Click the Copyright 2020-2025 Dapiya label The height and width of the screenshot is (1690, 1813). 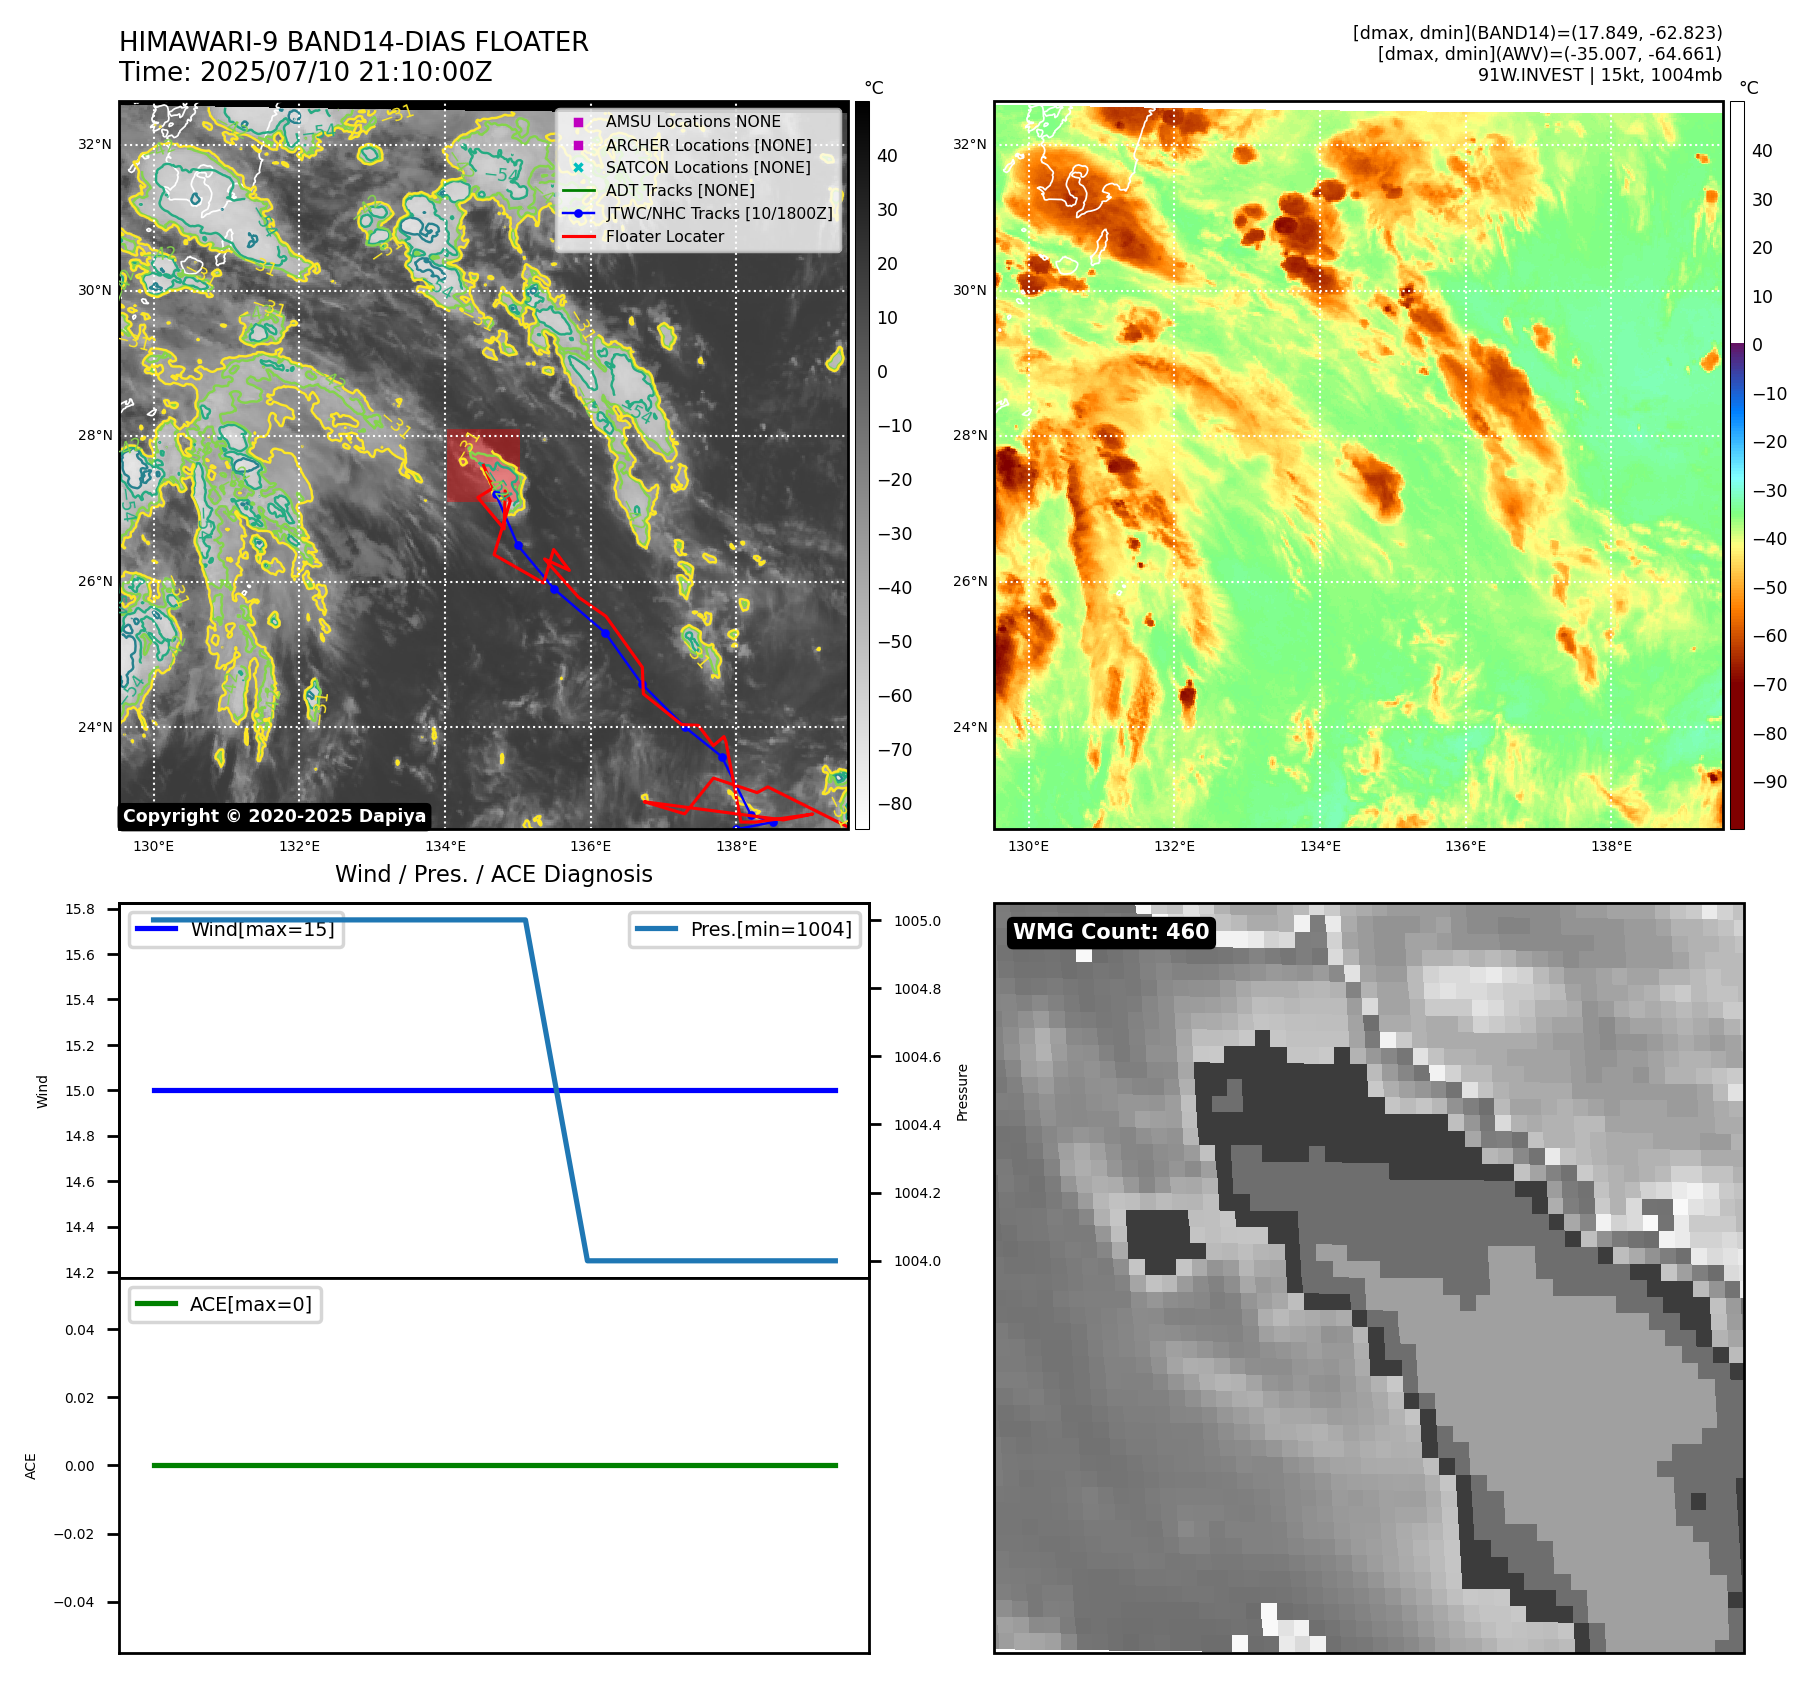[275, 816]
